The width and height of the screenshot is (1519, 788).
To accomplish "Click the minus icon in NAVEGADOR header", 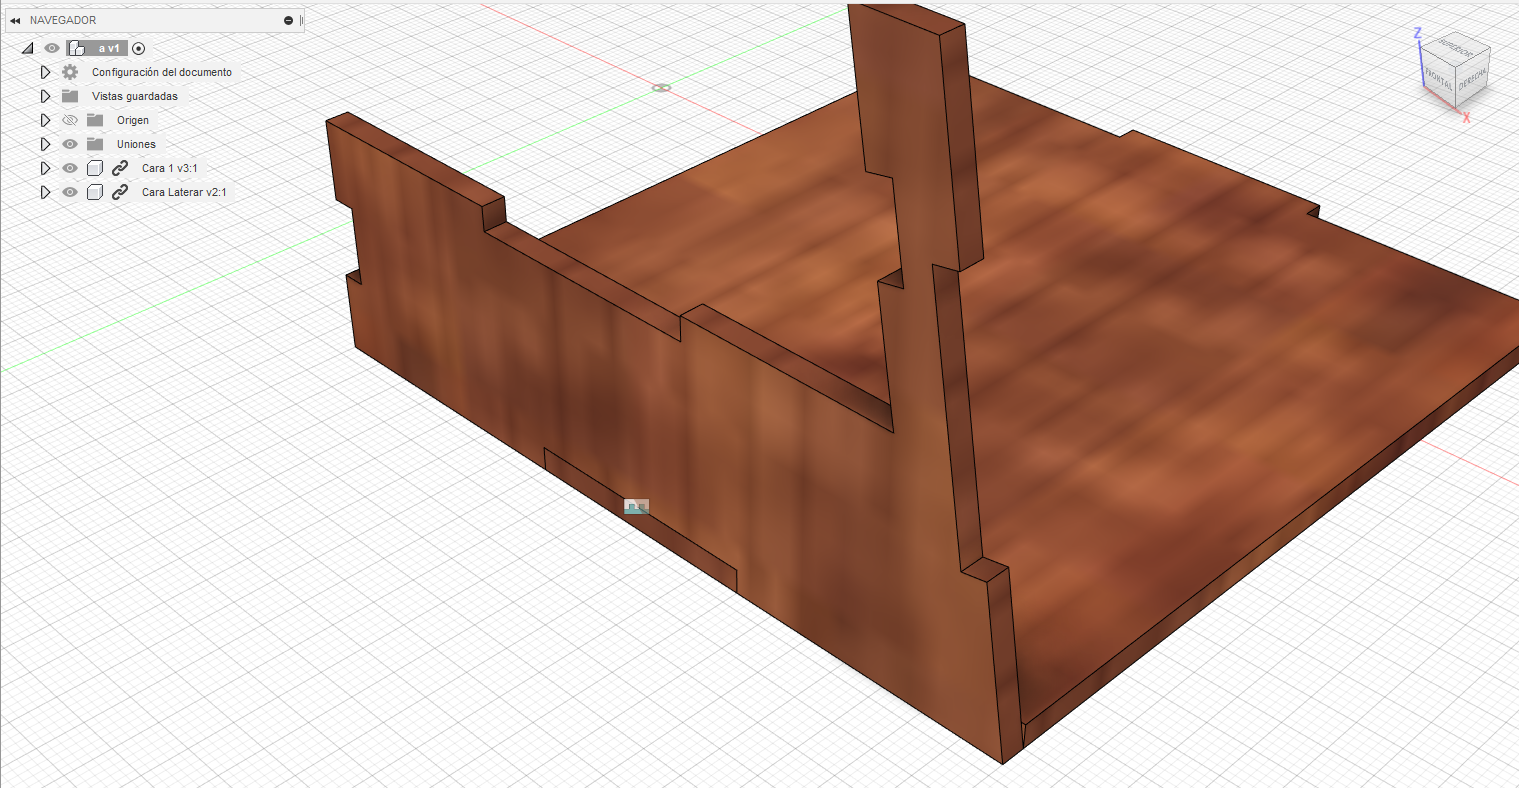I will point(289,20).
